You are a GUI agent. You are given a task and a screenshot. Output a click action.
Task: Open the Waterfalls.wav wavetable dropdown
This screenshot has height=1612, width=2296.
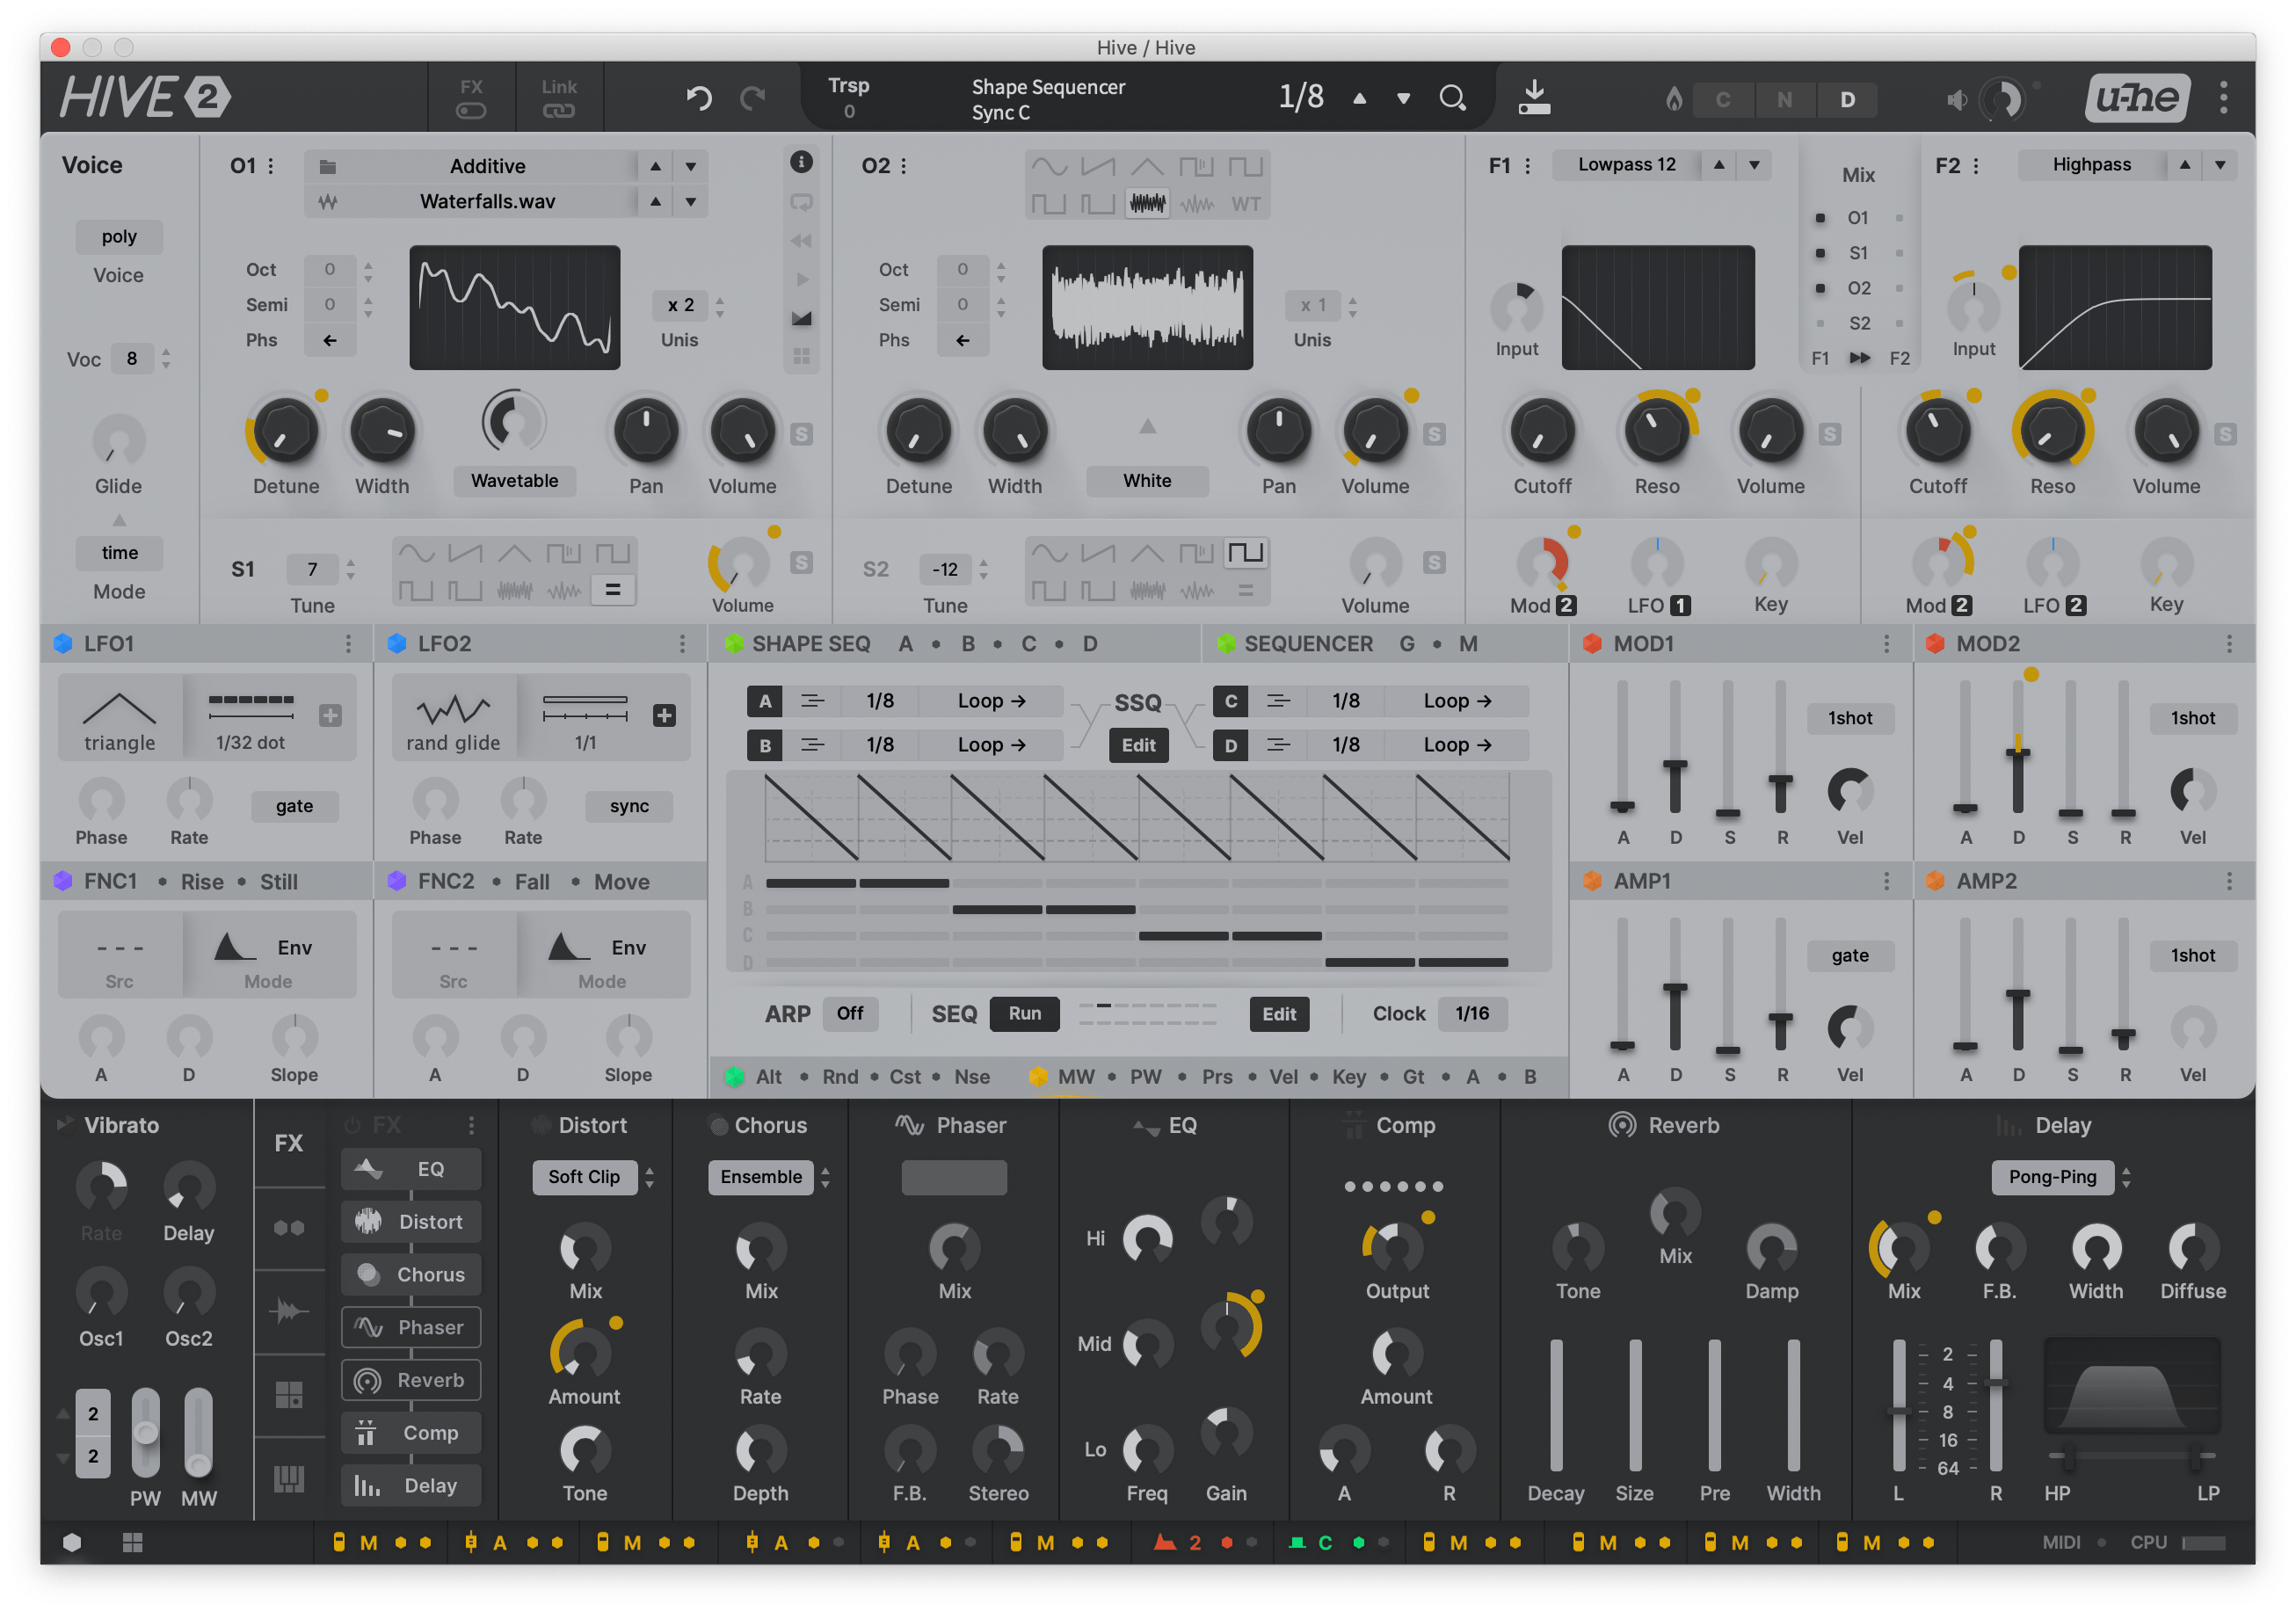pos(487,201)
